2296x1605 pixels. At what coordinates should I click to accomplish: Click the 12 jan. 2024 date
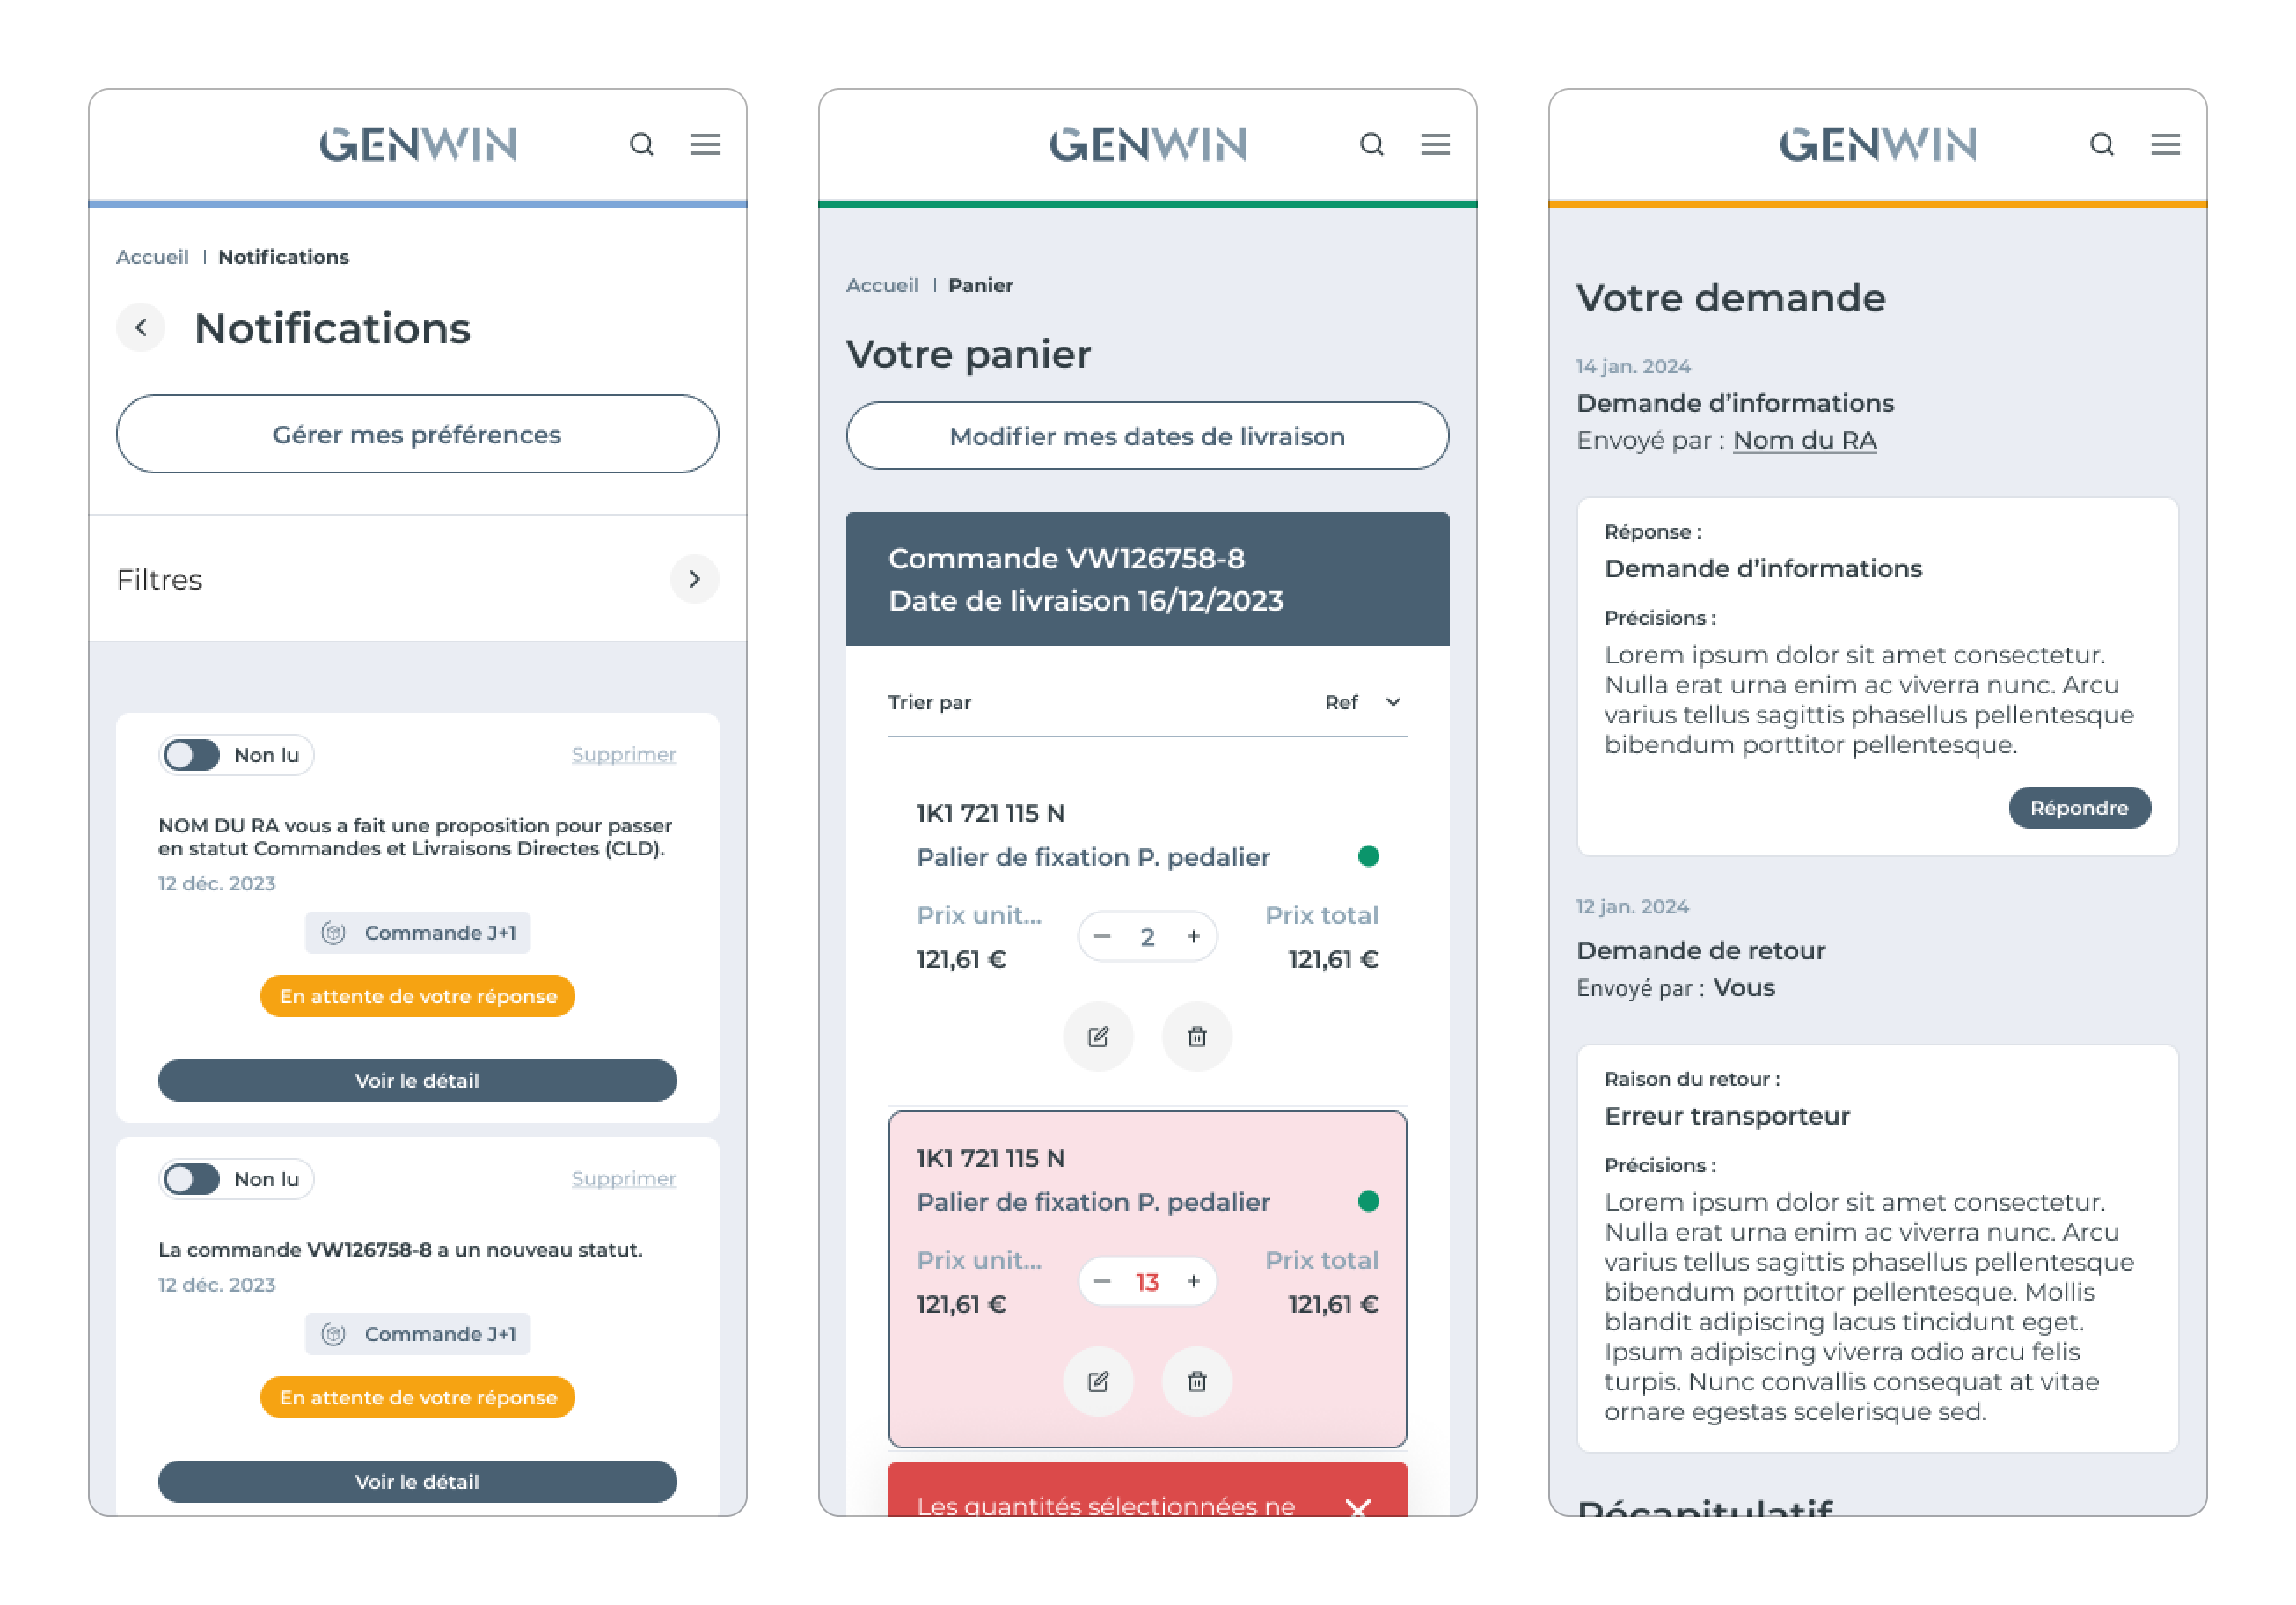coord(1633,906)
